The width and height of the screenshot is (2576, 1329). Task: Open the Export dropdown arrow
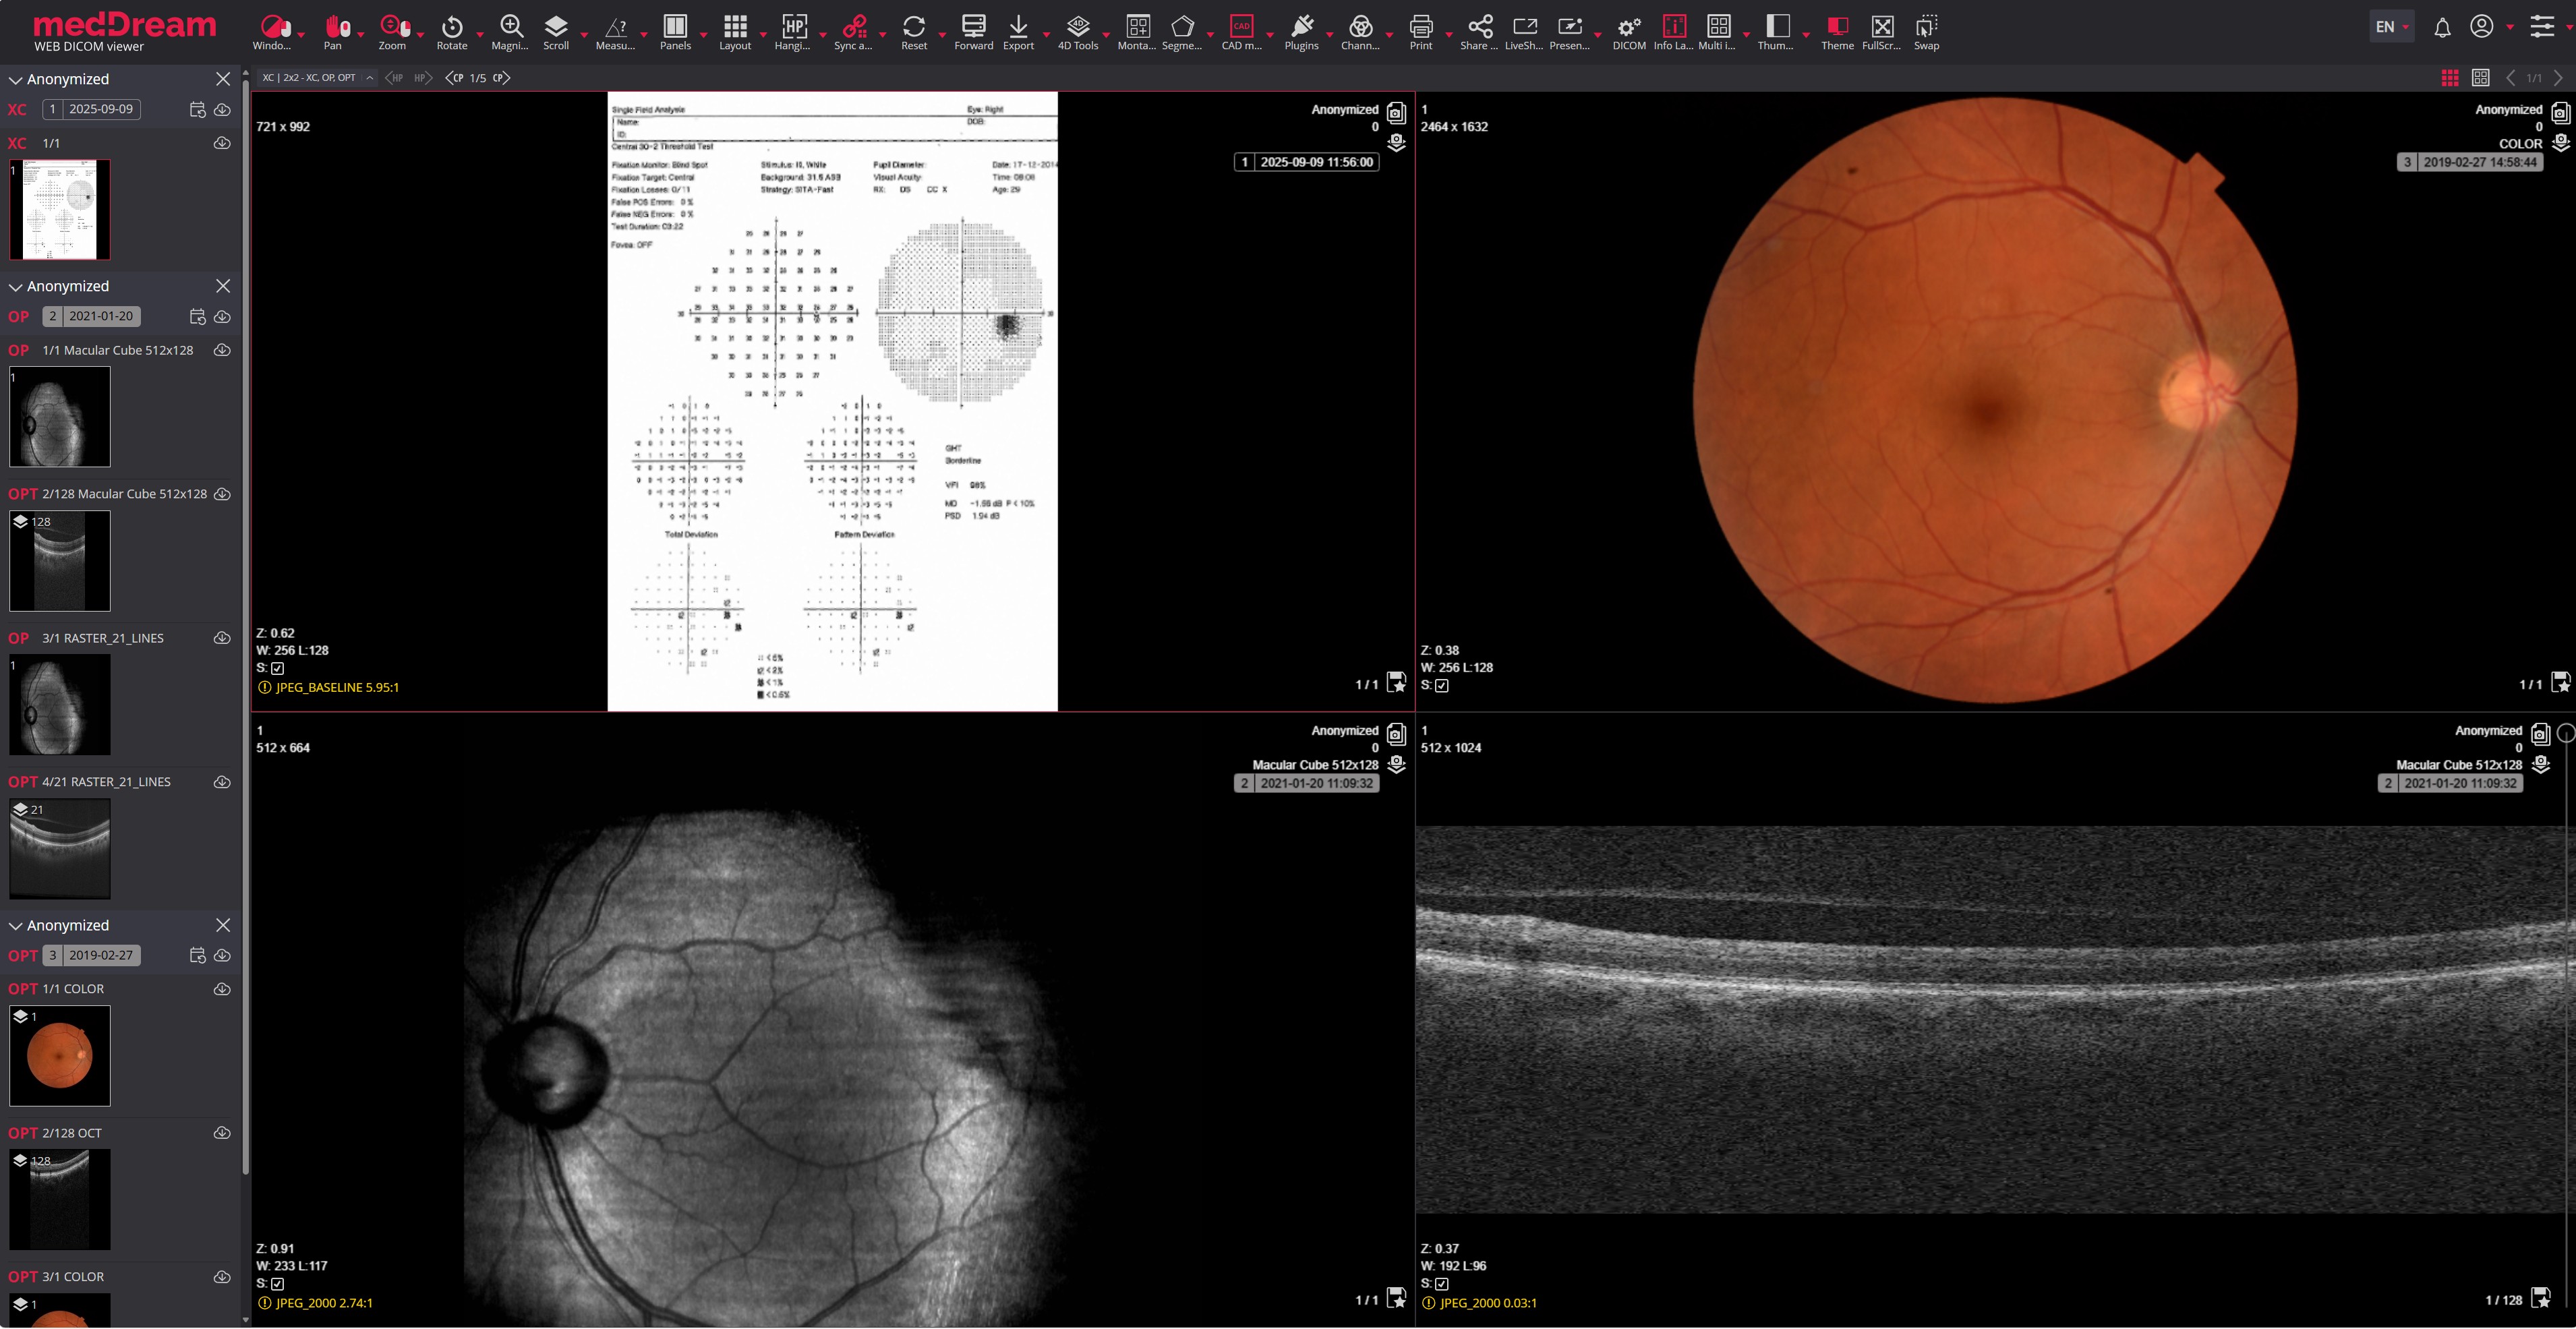pos(1046,34)
